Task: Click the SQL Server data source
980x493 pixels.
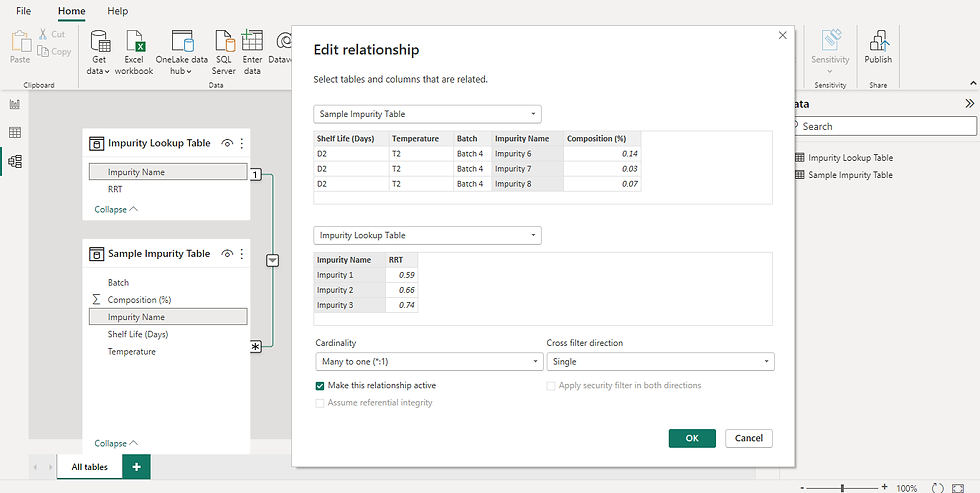Action: [x=224, y=52]
